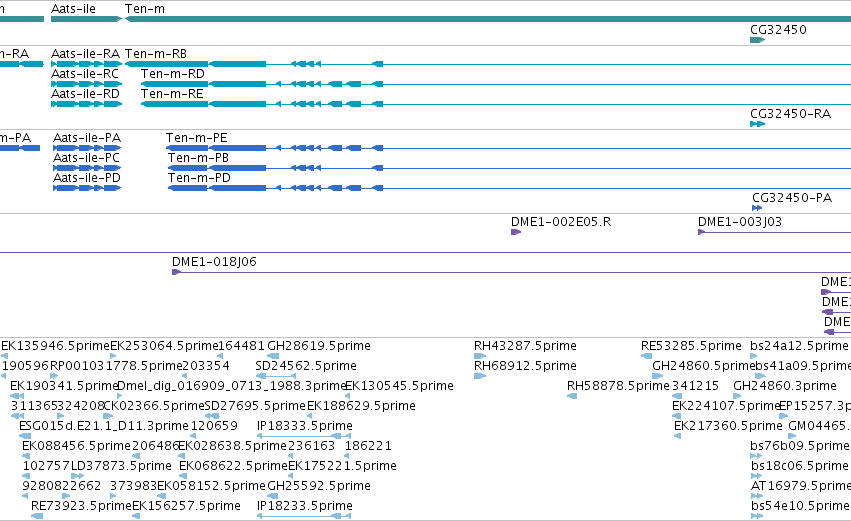Select transcript label Aats-ile-RC
The height and width of the screenshot is (521, 851).
[85, 74]
